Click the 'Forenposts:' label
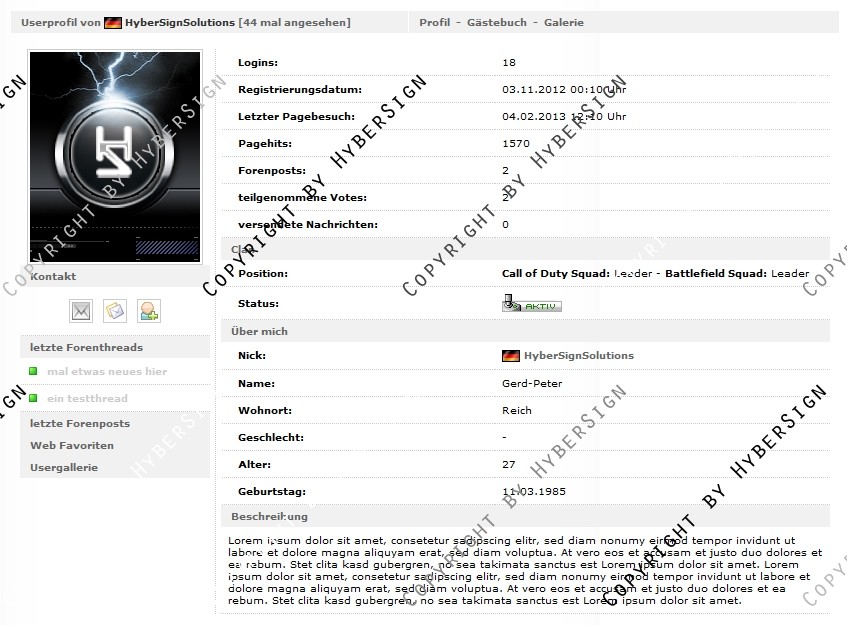The width and height of the screenshot is (847, 625). tap(272, 171)
